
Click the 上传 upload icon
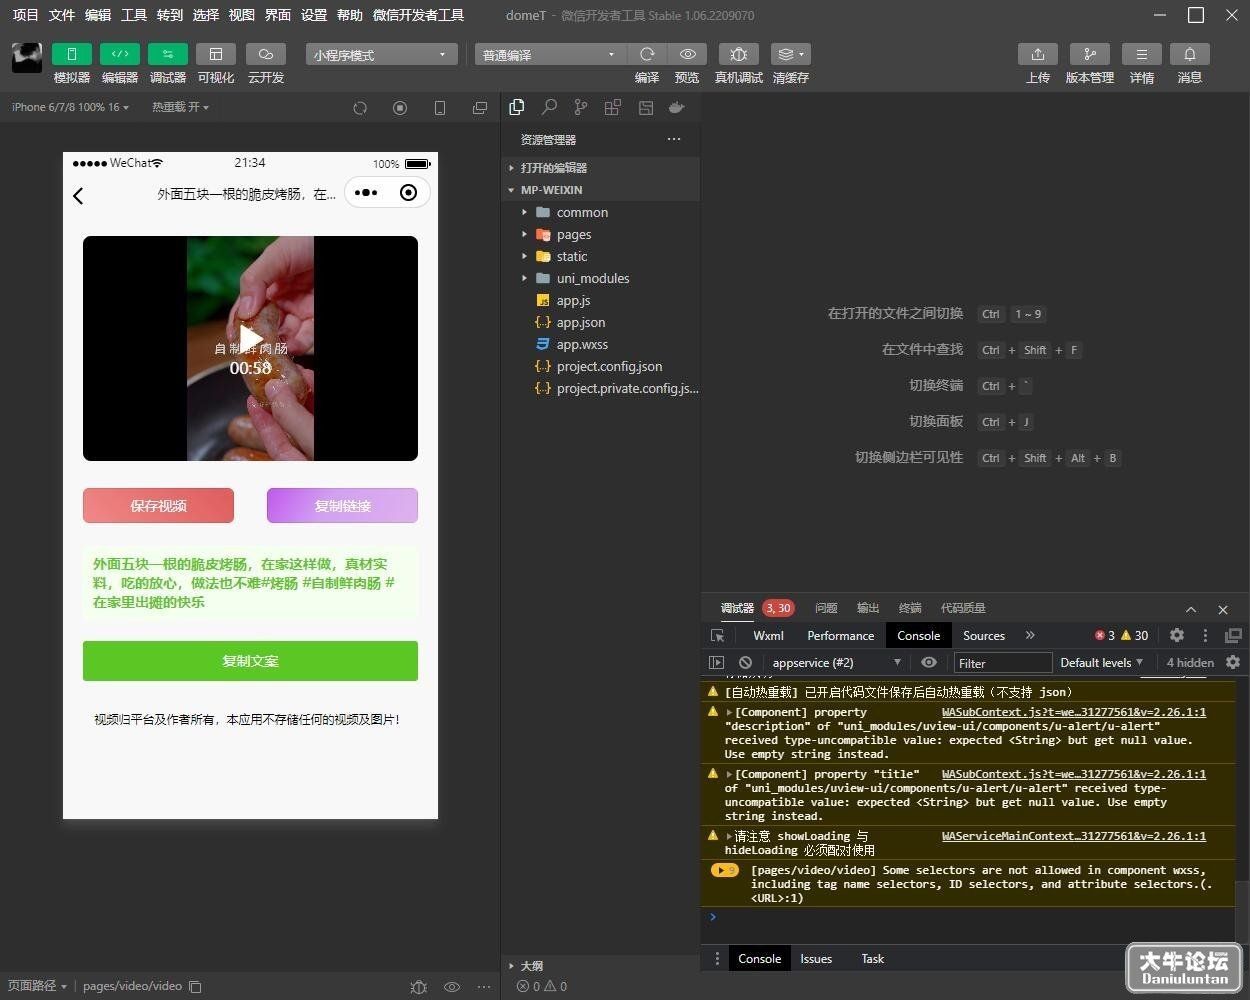[x=1038, y=54]
